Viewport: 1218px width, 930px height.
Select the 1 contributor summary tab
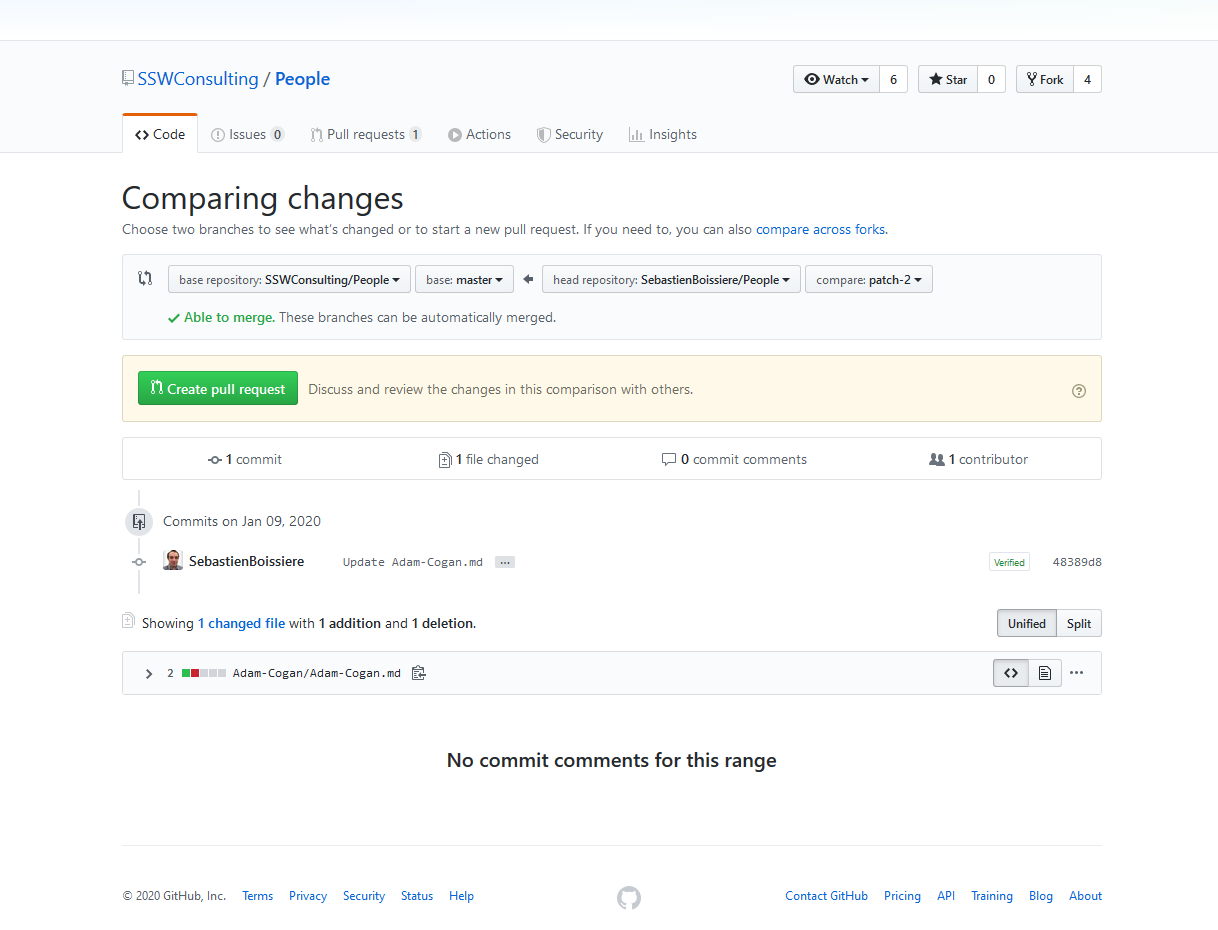click(x=979, y=459)
